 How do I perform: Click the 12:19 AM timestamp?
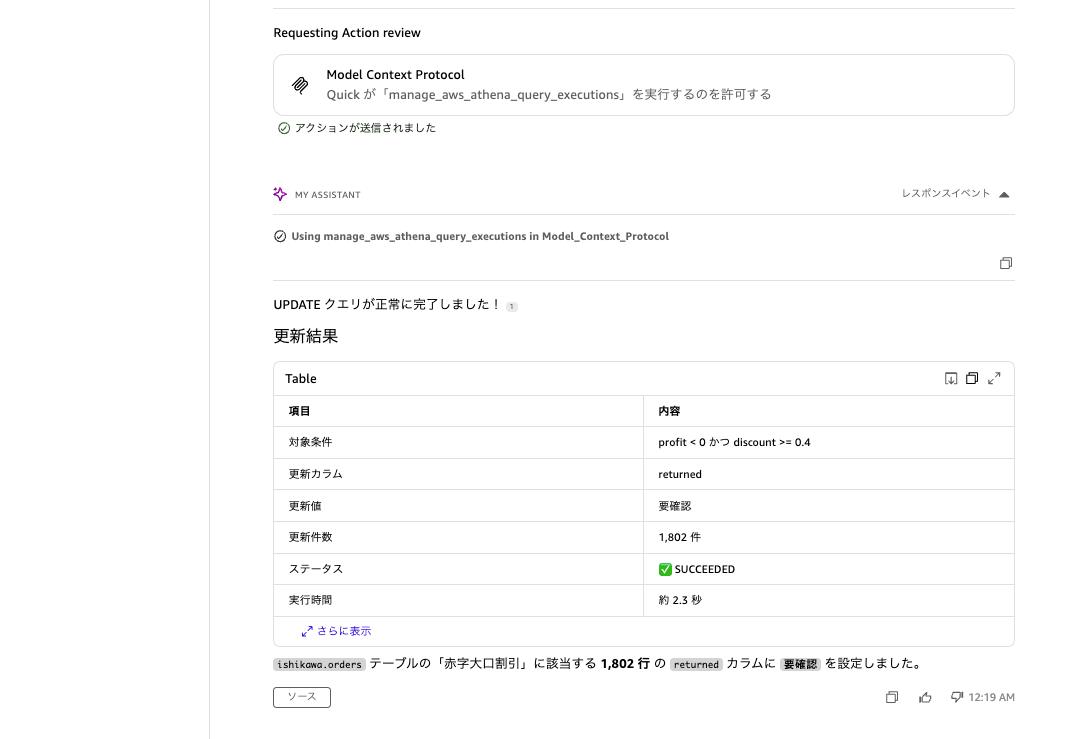(x=991, y=697)
